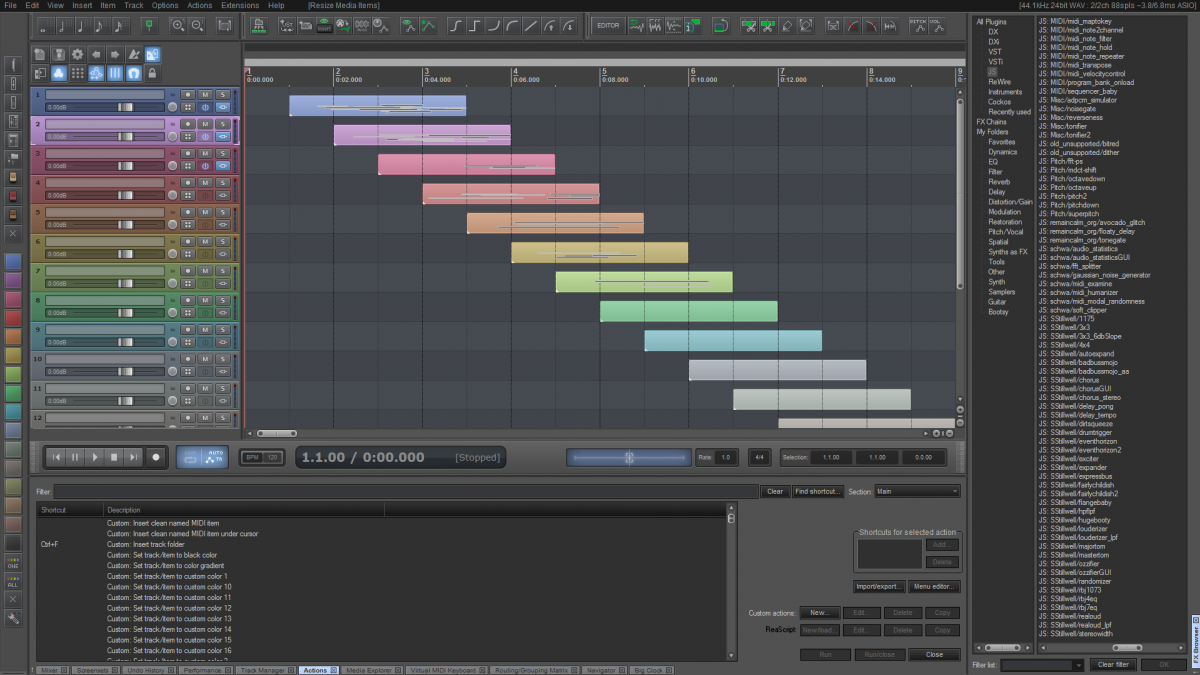1200x675 pixels.
Task: Click the PITCH envelope toolbar icon
Action: pos(918,25)
